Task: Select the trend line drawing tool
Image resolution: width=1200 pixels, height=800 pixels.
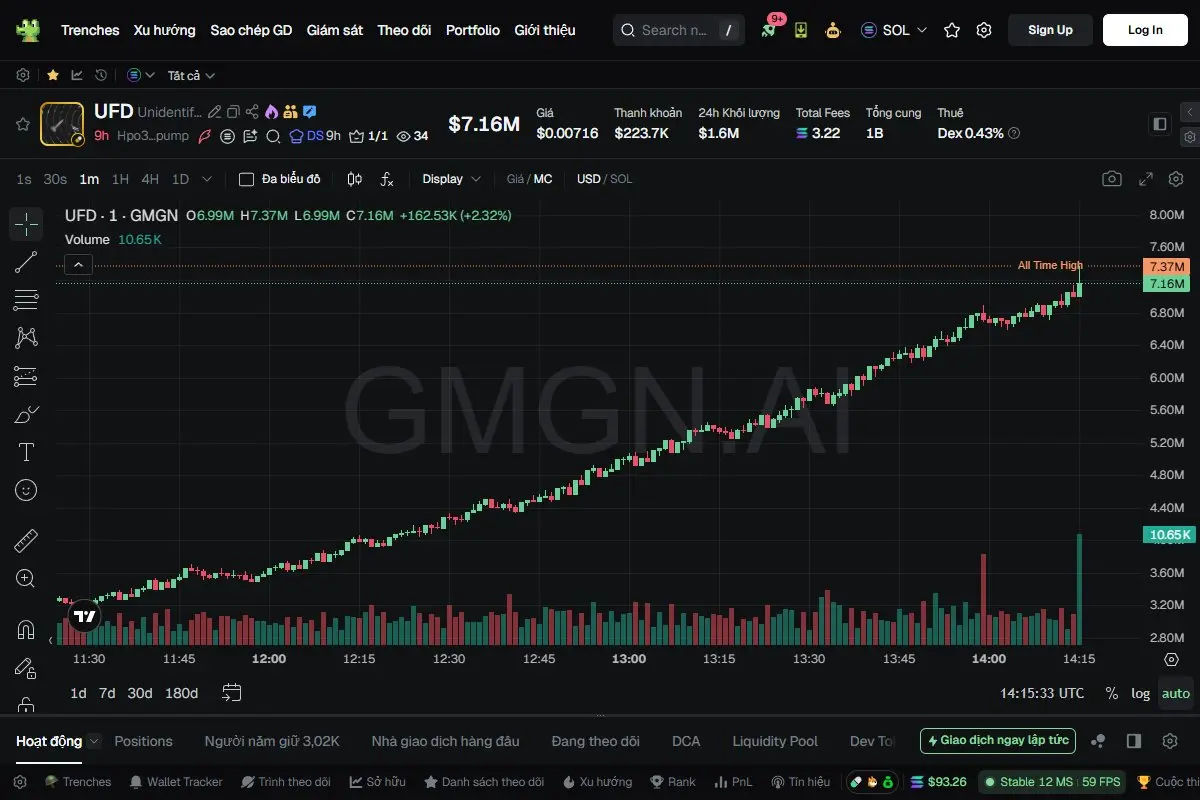Action: (x=26, y=262)
